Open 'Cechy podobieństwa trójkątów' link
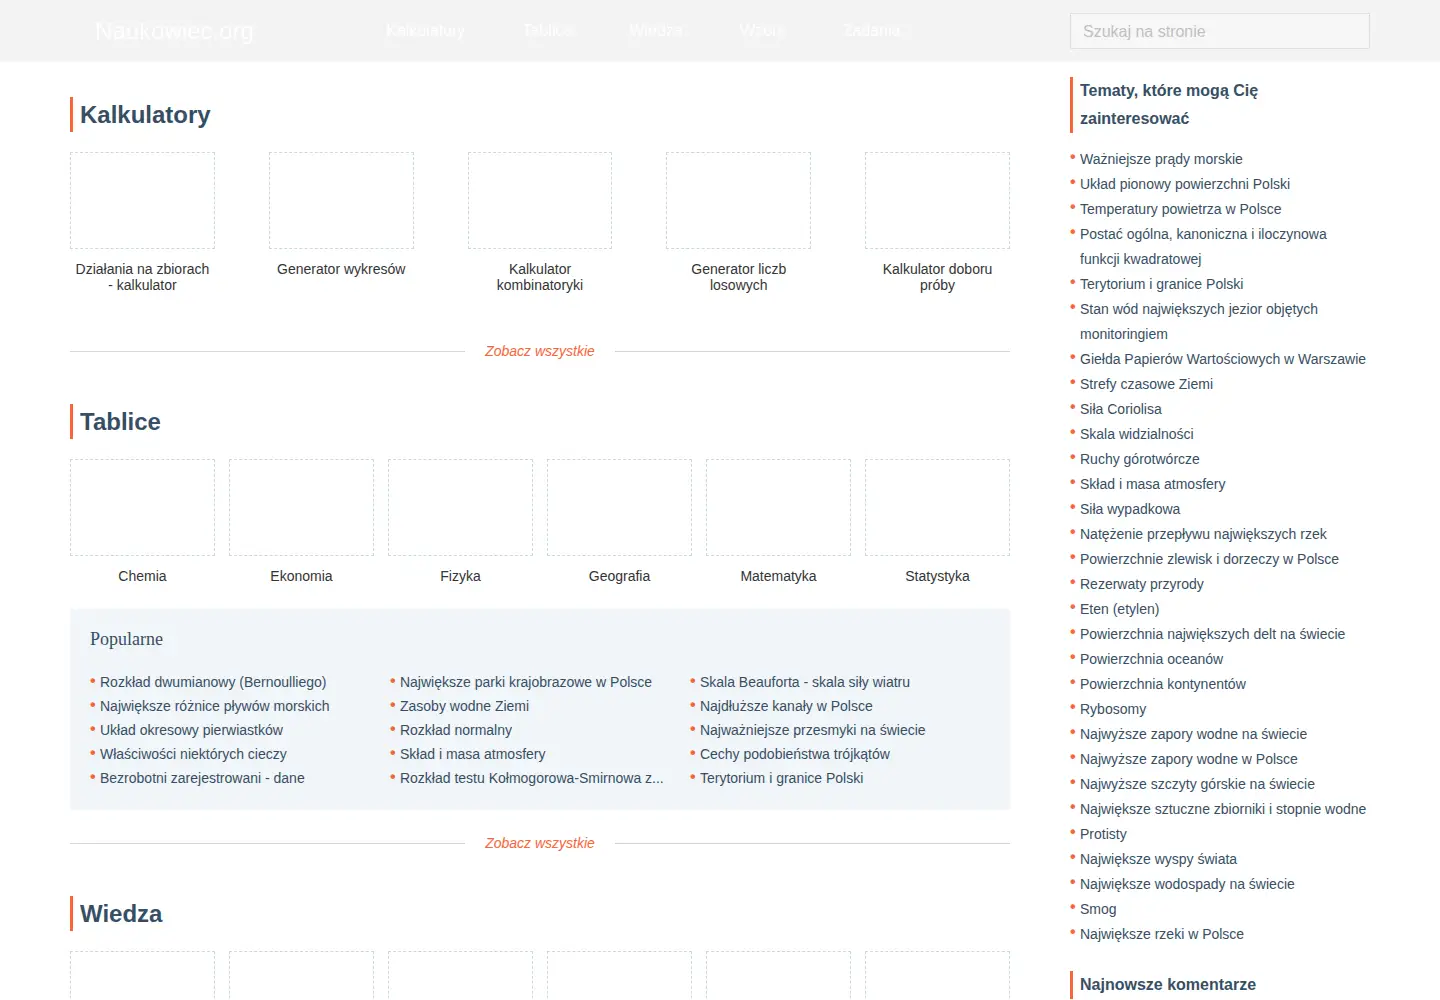The image size is (1440, 1000). pyautogui.click(x=795, y=754)
